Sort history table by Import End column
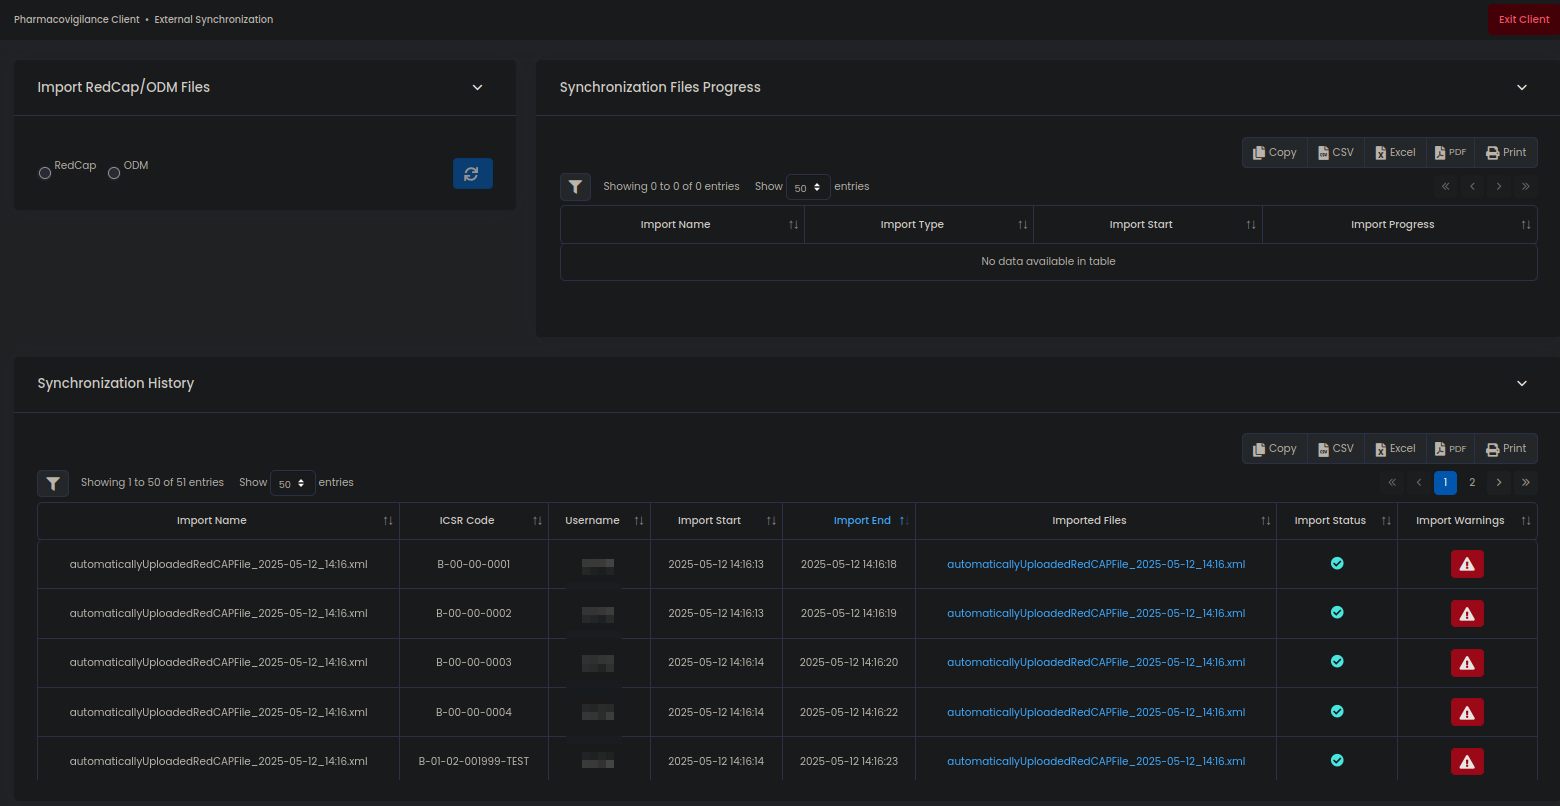Screen dimensions: 1560x806 [861, 520]
